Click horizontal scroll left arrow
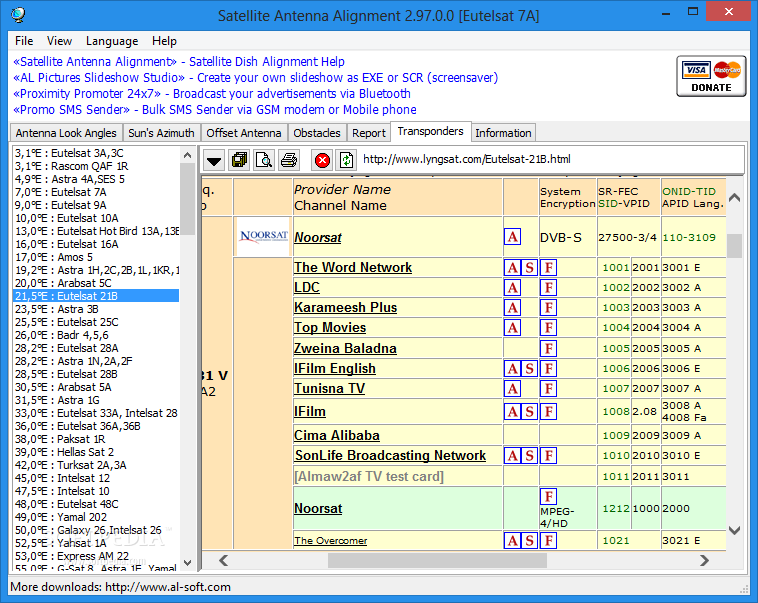Viewport: 758px width, 603px height. [x=223, y=561]
